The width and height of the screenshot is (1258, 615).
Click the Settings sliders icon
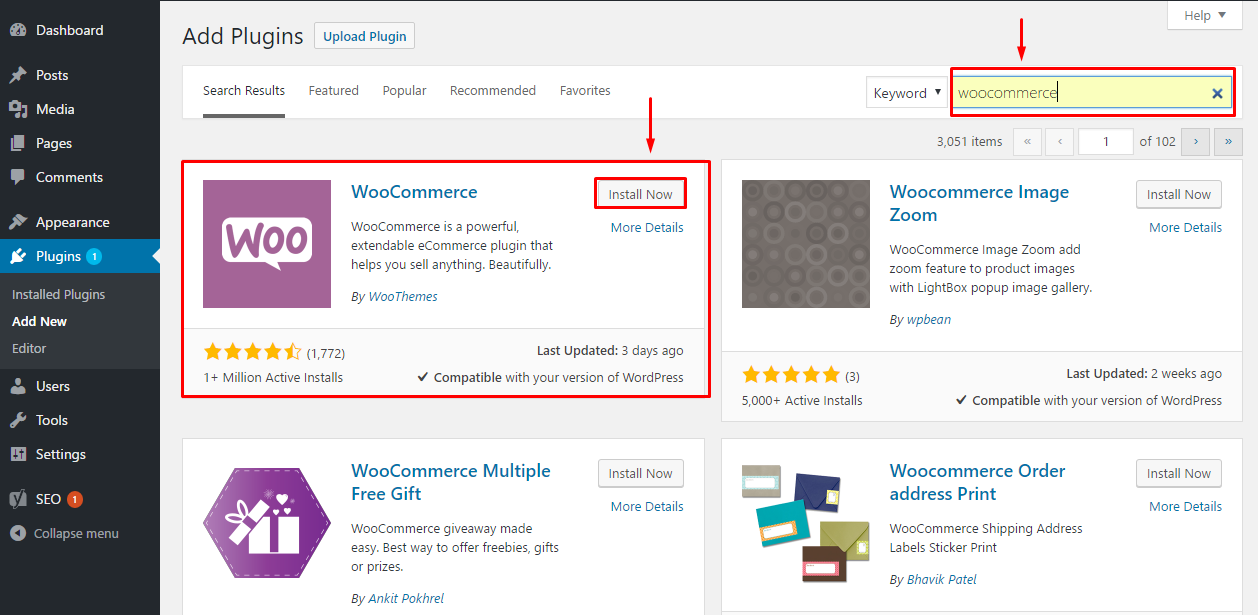tap(18, 454)
